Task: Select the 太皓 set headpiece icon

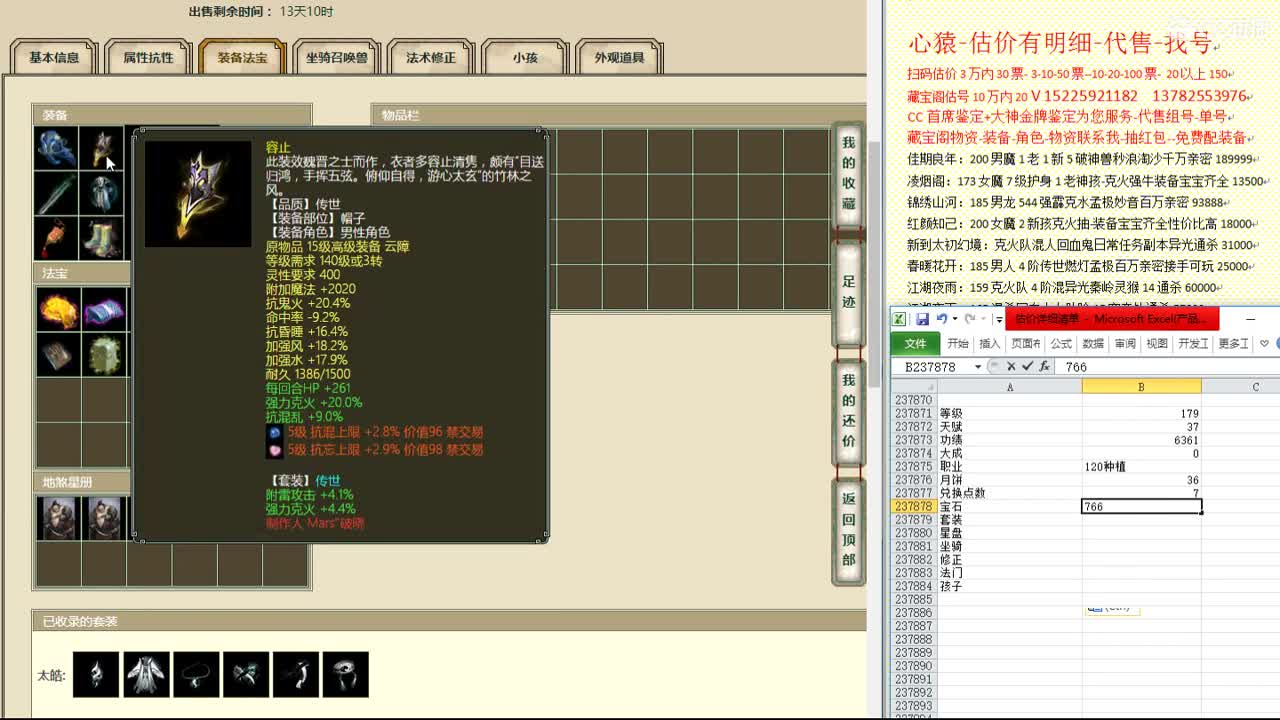Action: click(96, 675)
